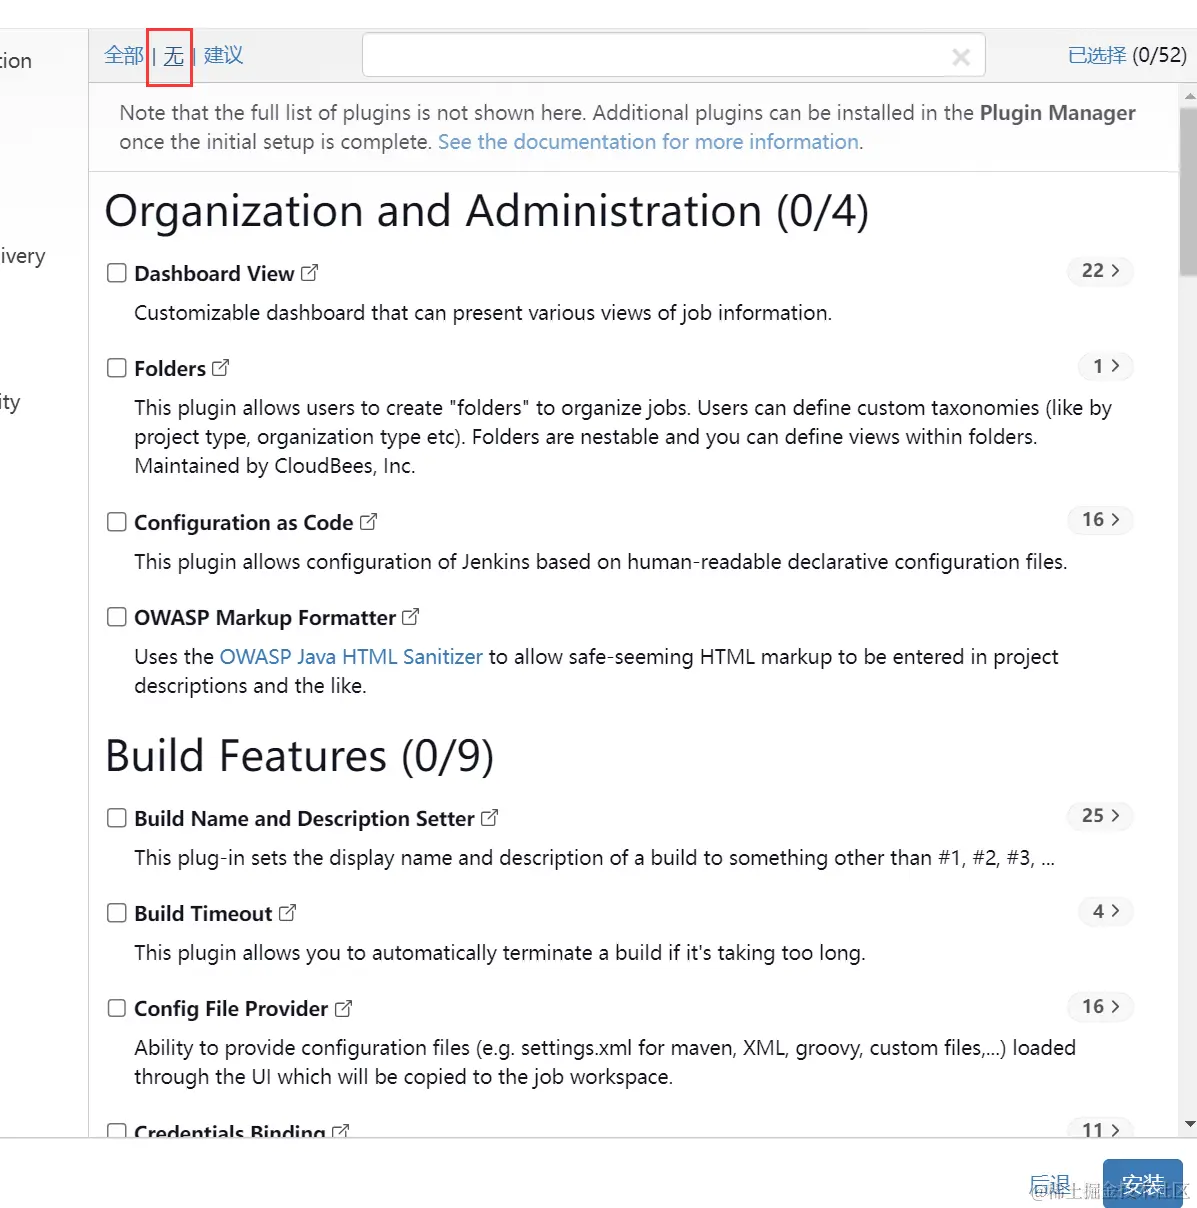Expand Build Name Setter dependencies badge 25
Image resolution: width=1197 pixels, height=1208 pixels.
pyautogui.click(x=1100, y=816)
